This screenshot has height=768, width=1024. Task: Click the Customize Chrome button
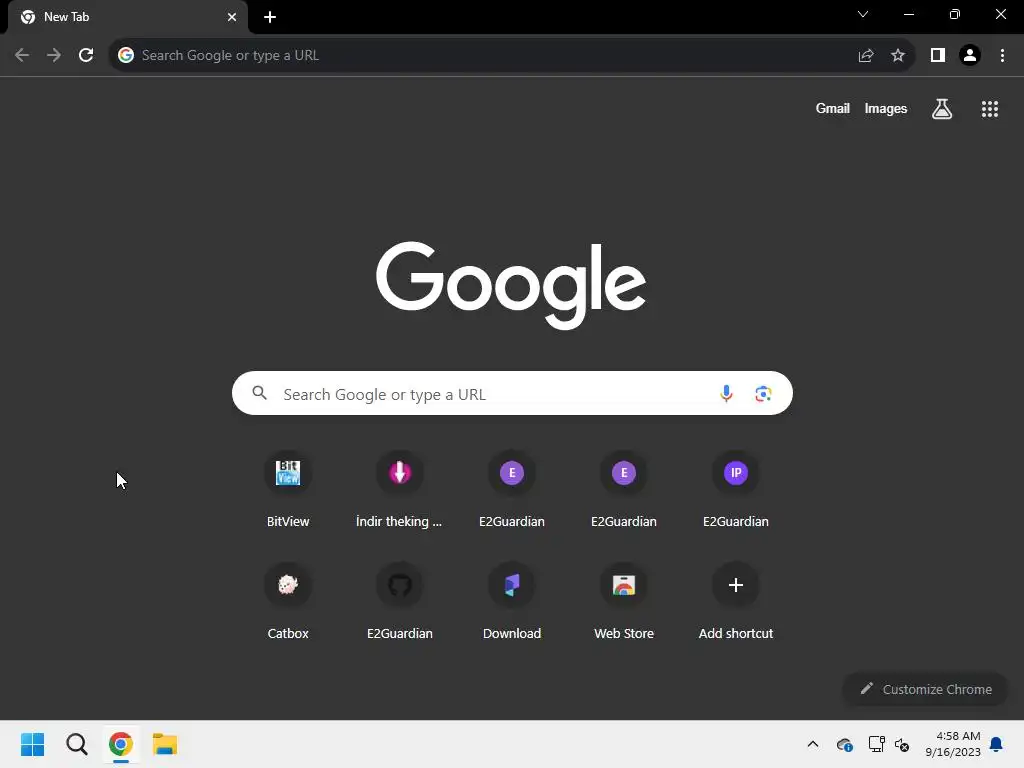(x=926, y=689)
